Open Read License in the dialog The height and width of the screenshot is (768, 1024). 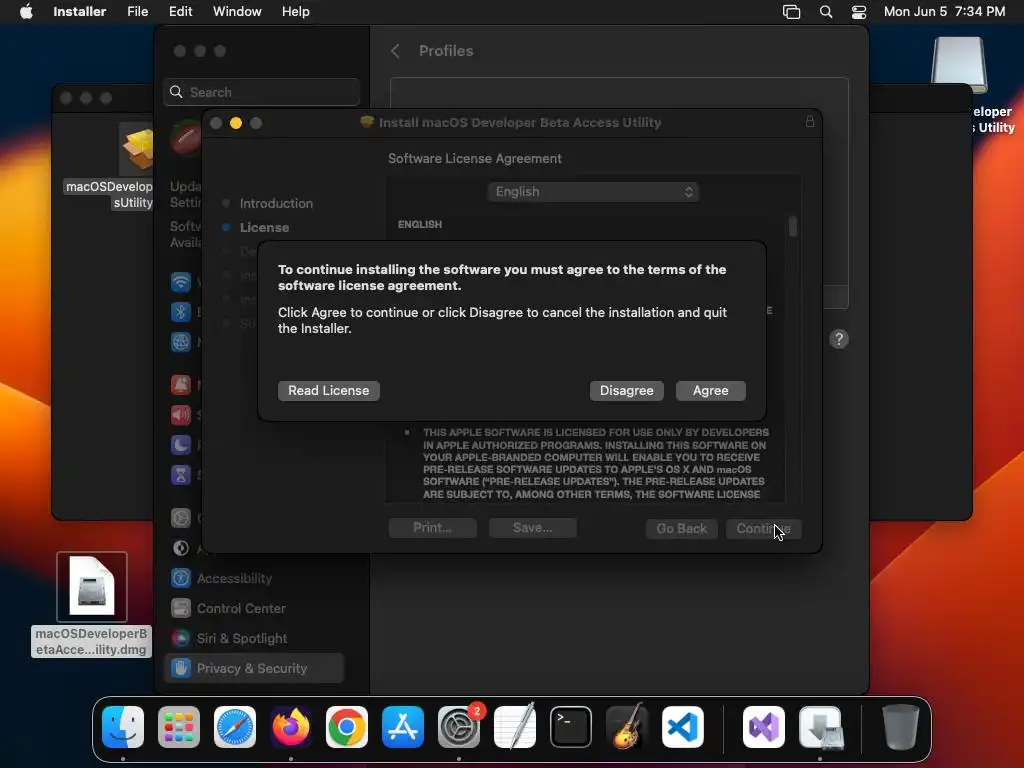tap(328, 391)
